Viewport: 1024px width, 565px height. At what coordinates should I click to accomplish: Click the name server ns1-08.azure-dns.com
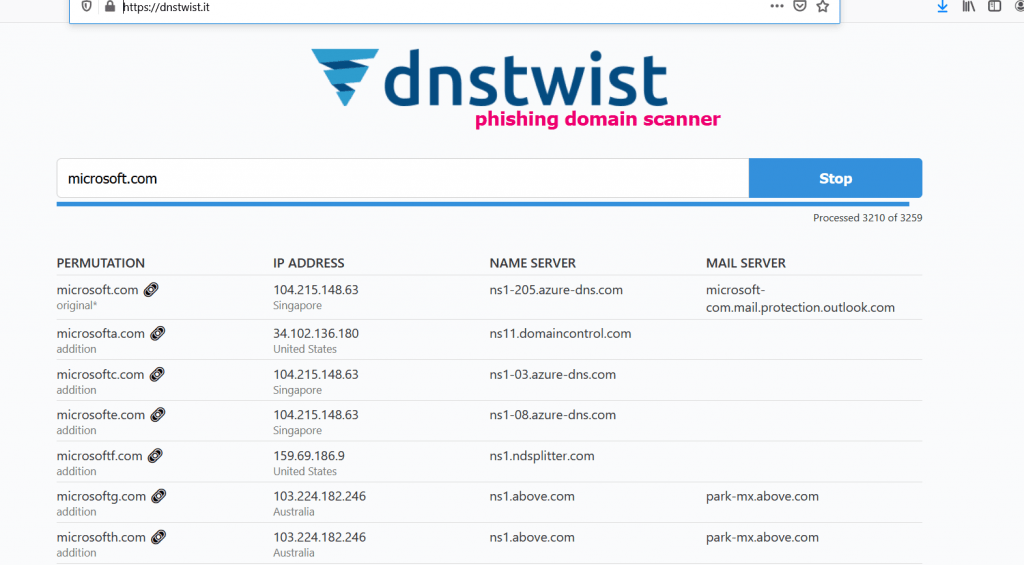click(552, 415)
